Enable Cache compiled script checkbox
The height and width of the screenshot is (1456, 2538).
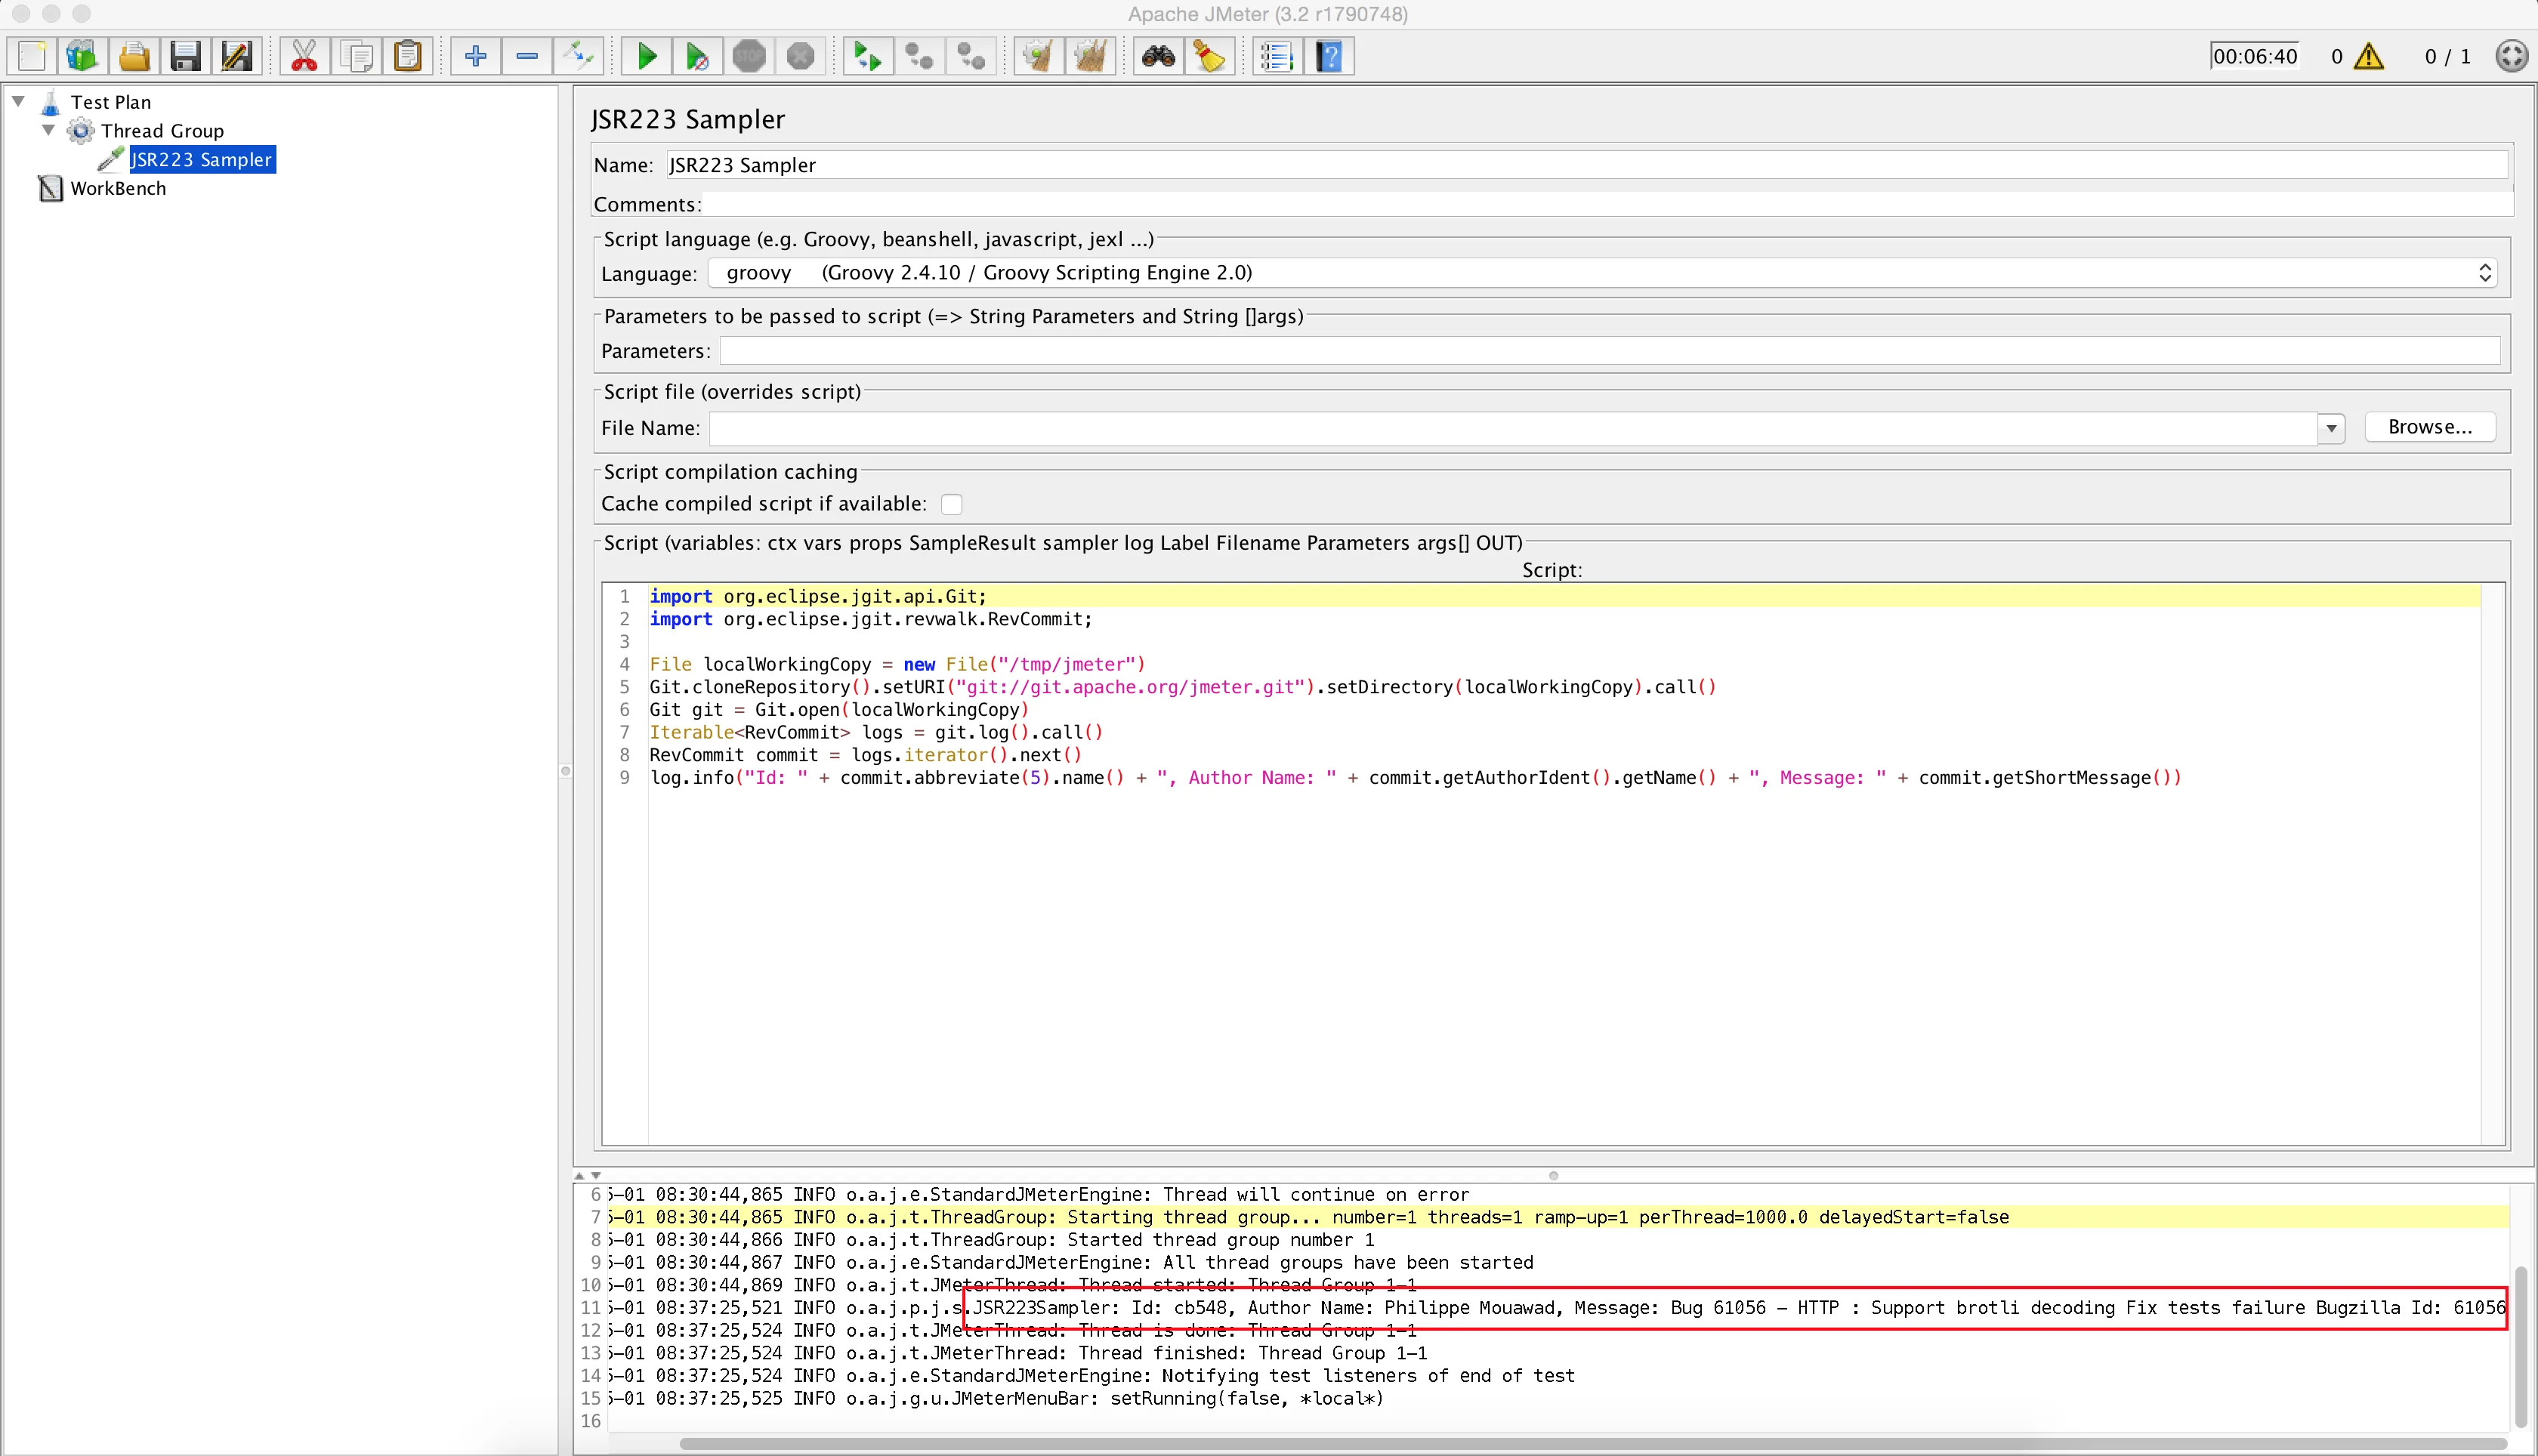[x=951, y=504]
